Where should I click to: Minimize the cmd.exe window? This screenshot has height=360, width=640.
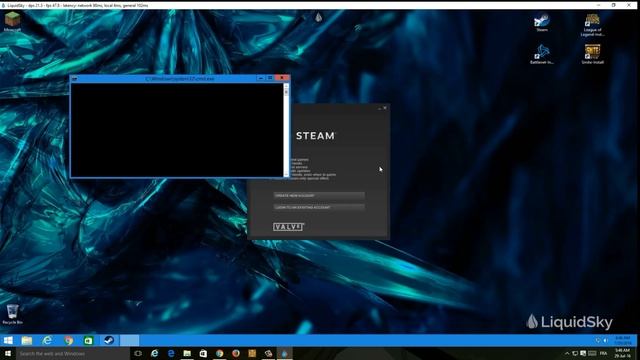[261, 78]
